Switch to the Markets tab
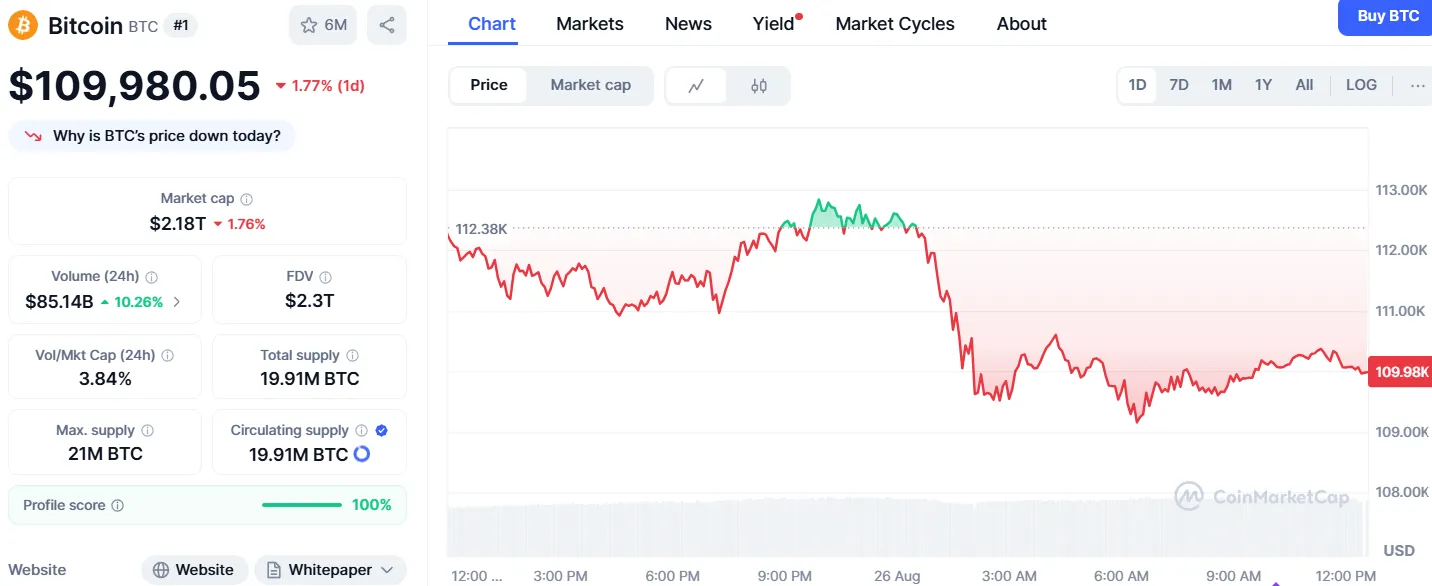Viewport: 1432px width, 586px height. pyautogui.click(x=589, y=23)
